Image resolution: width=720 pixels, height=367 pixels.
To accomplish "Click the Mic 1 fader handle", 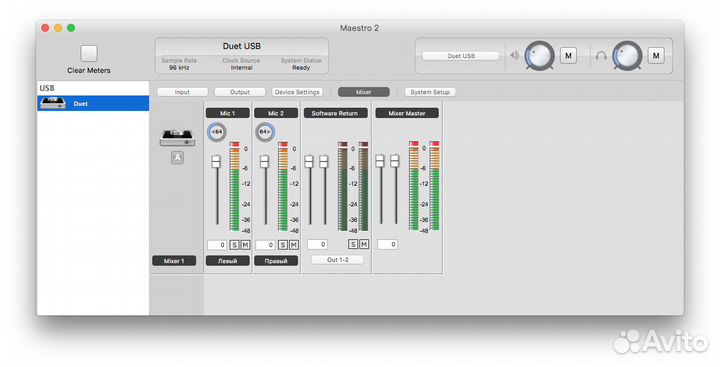I will pos(216,162).
